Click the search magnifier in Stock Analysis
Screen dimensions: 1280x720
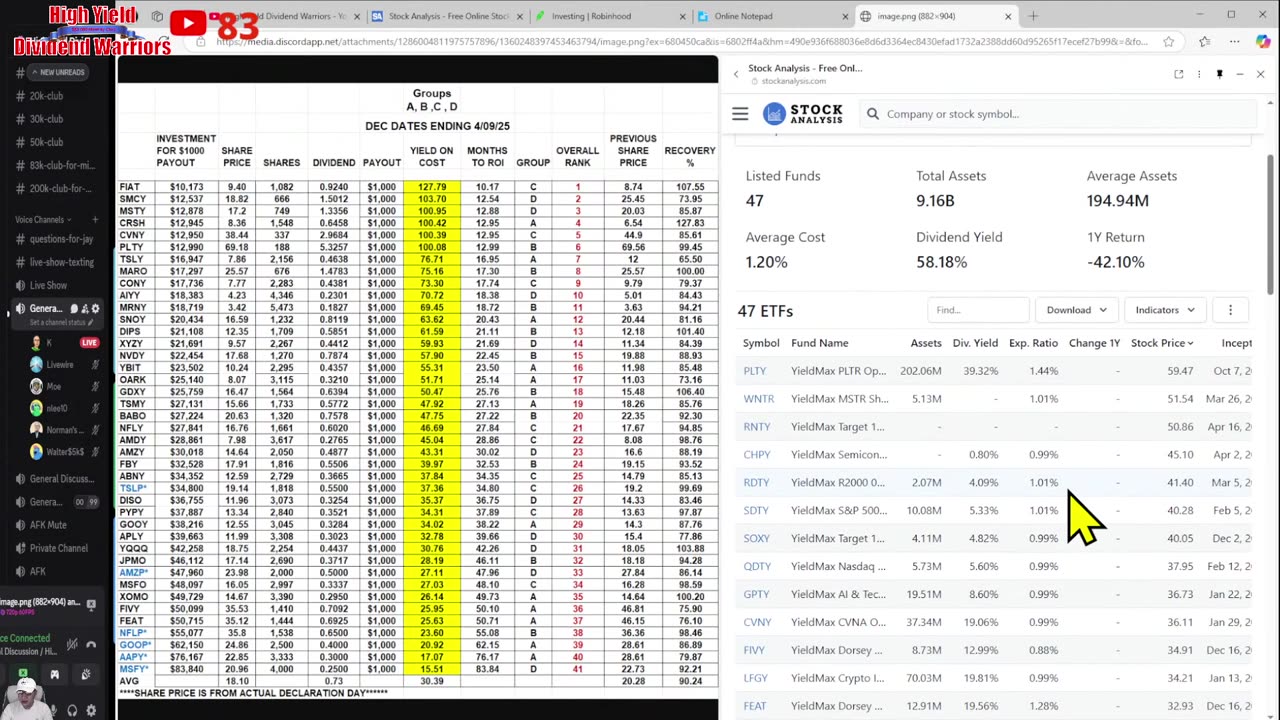[873, 114]
